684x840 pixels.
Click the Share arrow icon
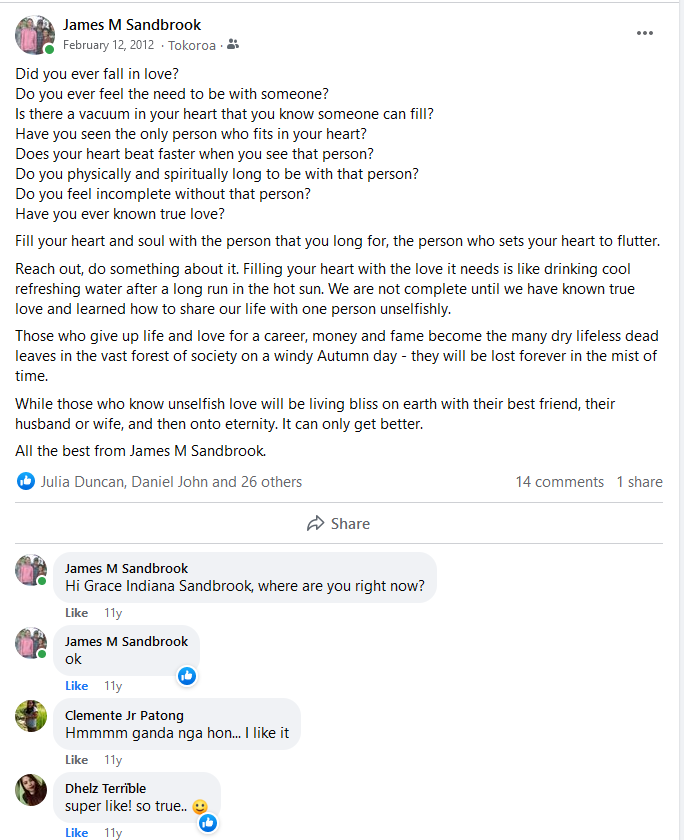pyautogui.click(x=316, y=523)
